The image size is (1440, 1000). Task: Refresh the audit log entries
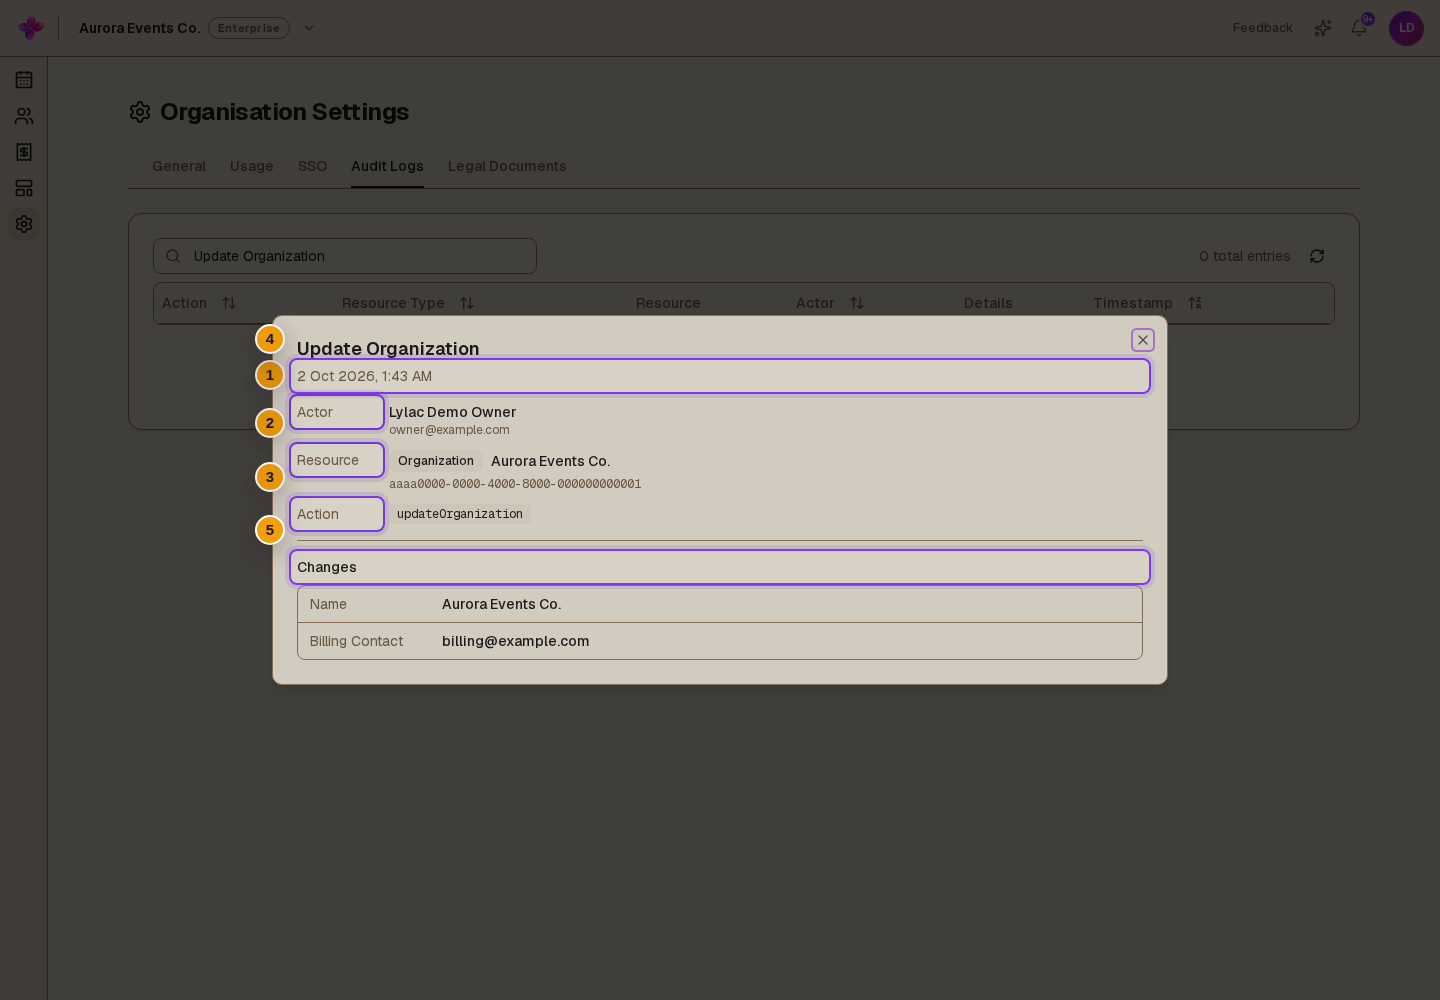pos(1317,256)
